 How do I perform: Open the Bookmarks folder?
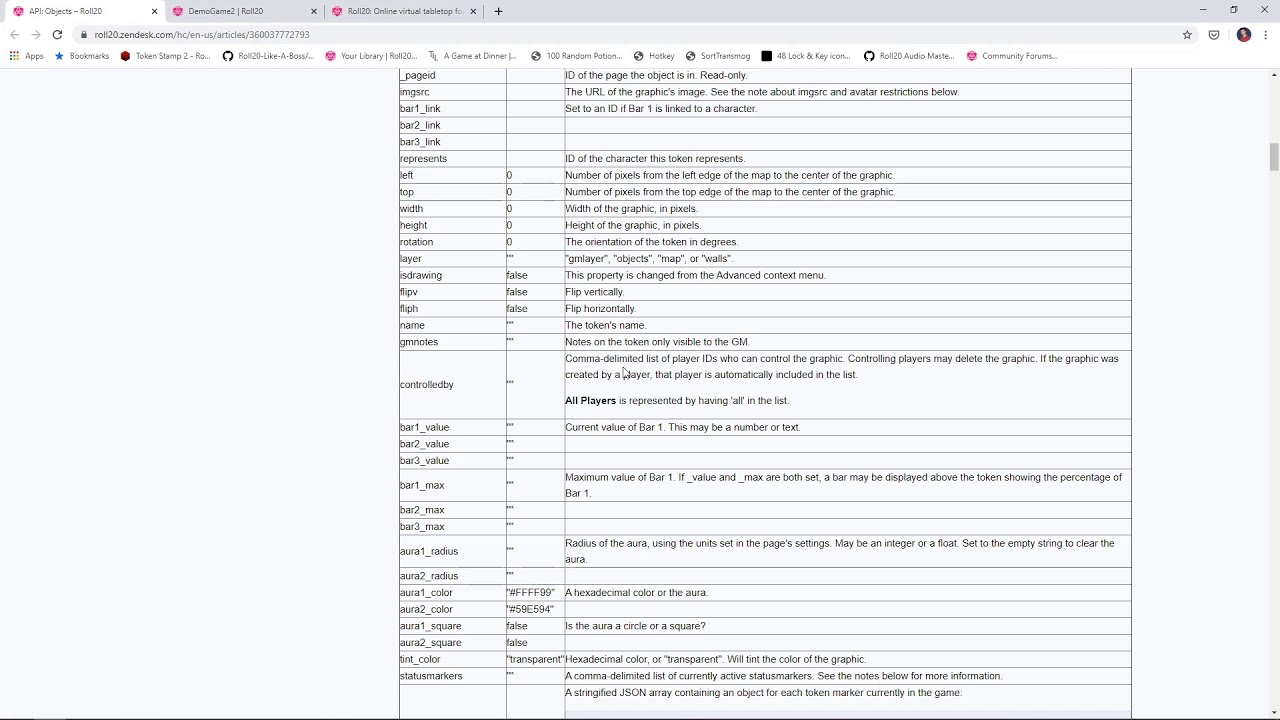[x=81, y=56]
